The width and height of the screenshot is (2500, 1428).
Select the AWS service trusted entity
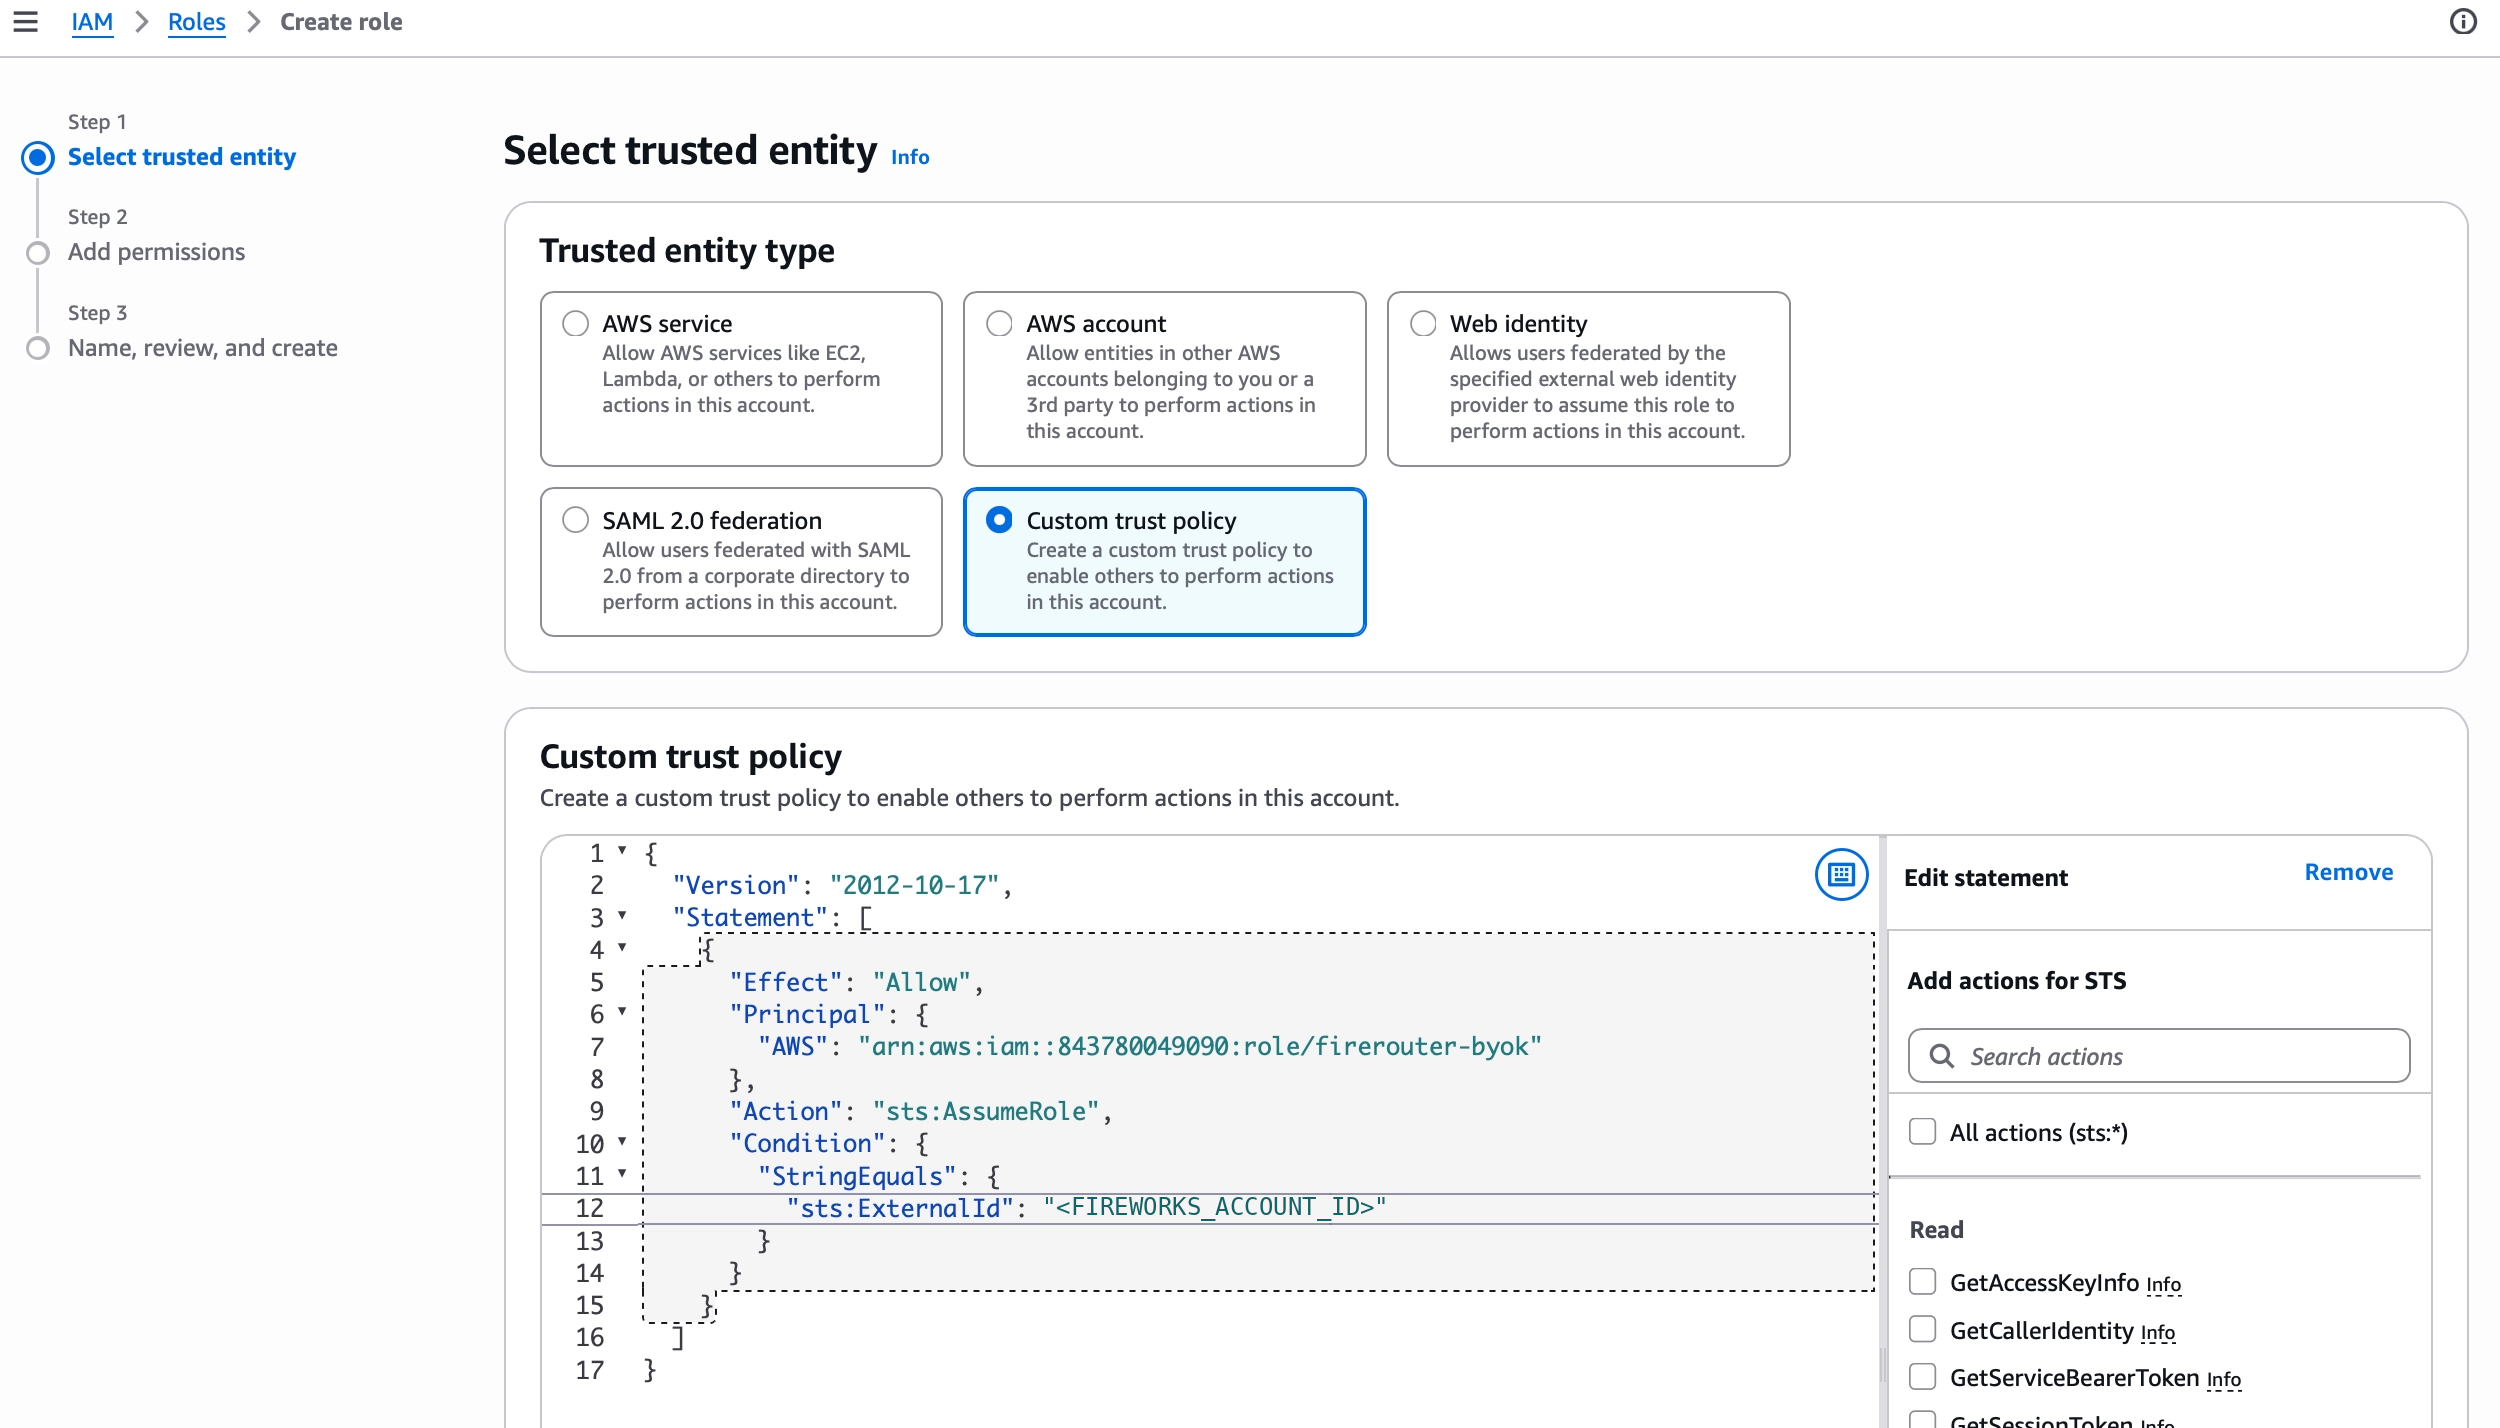575,324
